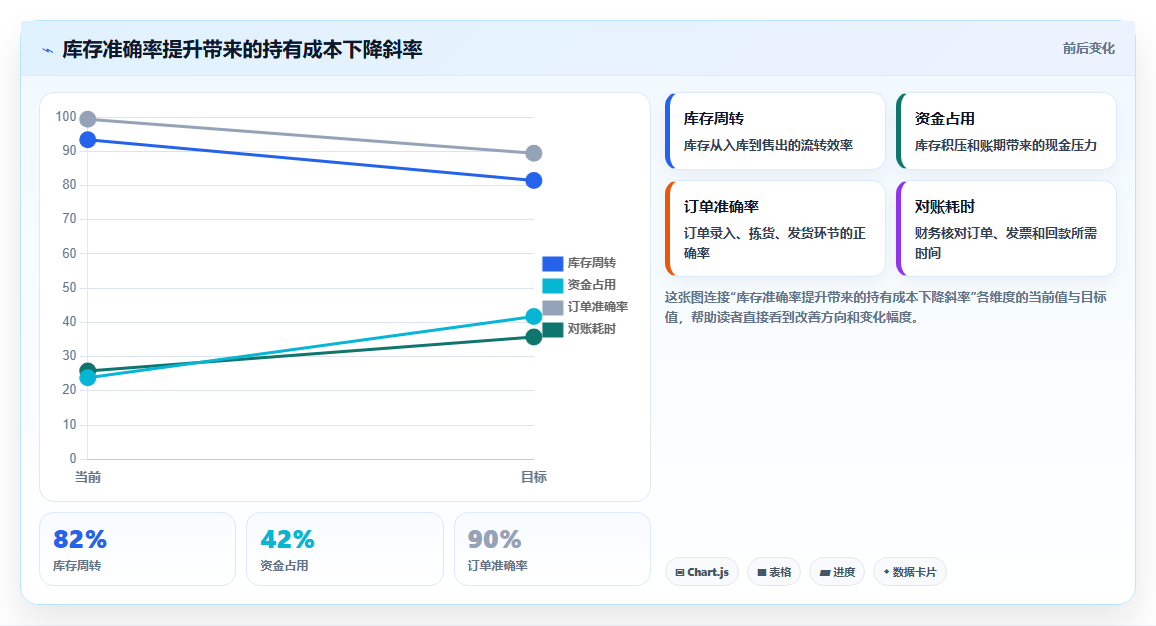Click the 对账耗时 legend label
The width and height of the screenshot is (1156, 626).
click(591, 329)
